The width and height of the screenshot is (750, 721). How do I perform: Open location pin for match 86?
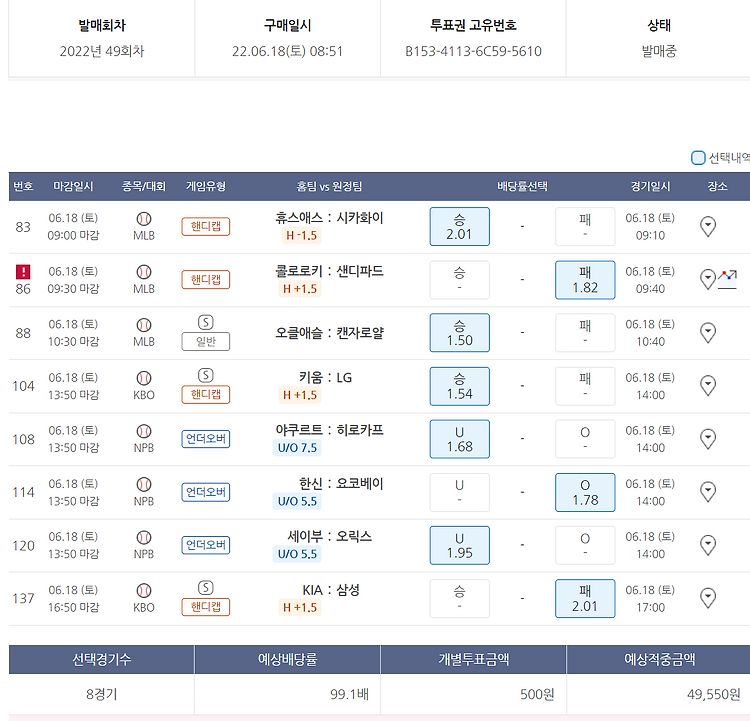[707, 279]
